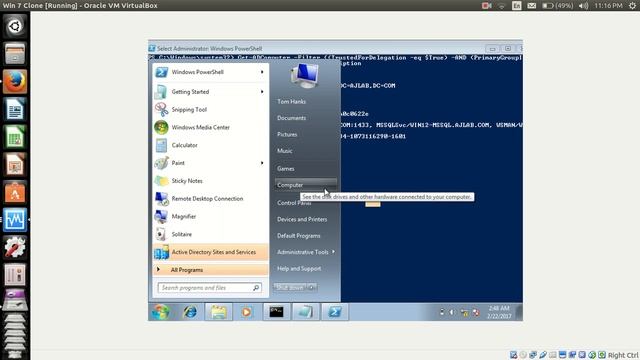Open Games link in Start menu
This screenshot has width=640, height=360.
(x=285, y=168)
